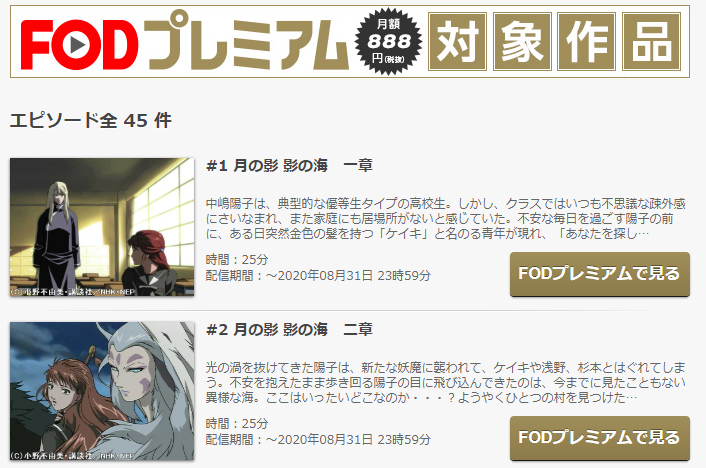Open episode #1 thumbnail image
The image size is (706, 468).
coord(102,227)
